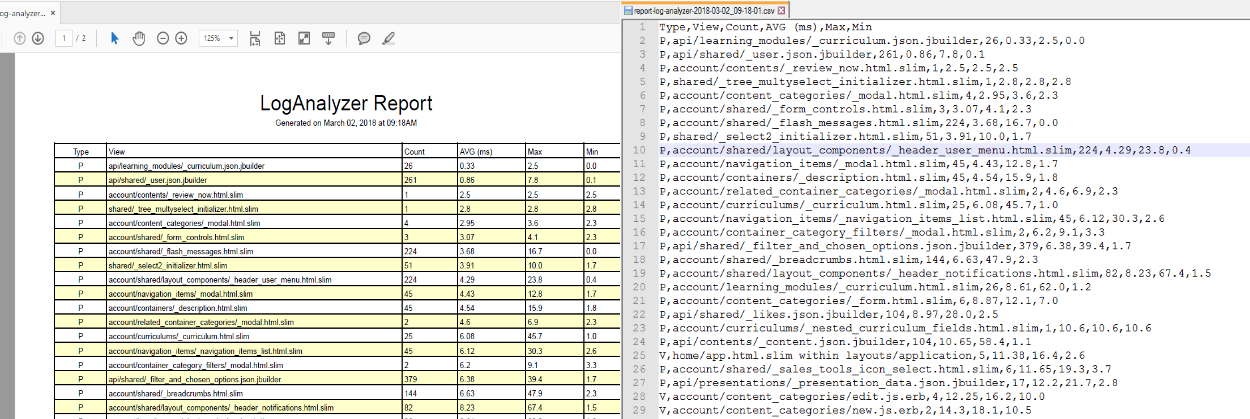
Task: Click the Min column header in table
Action: tap(590, 151)
